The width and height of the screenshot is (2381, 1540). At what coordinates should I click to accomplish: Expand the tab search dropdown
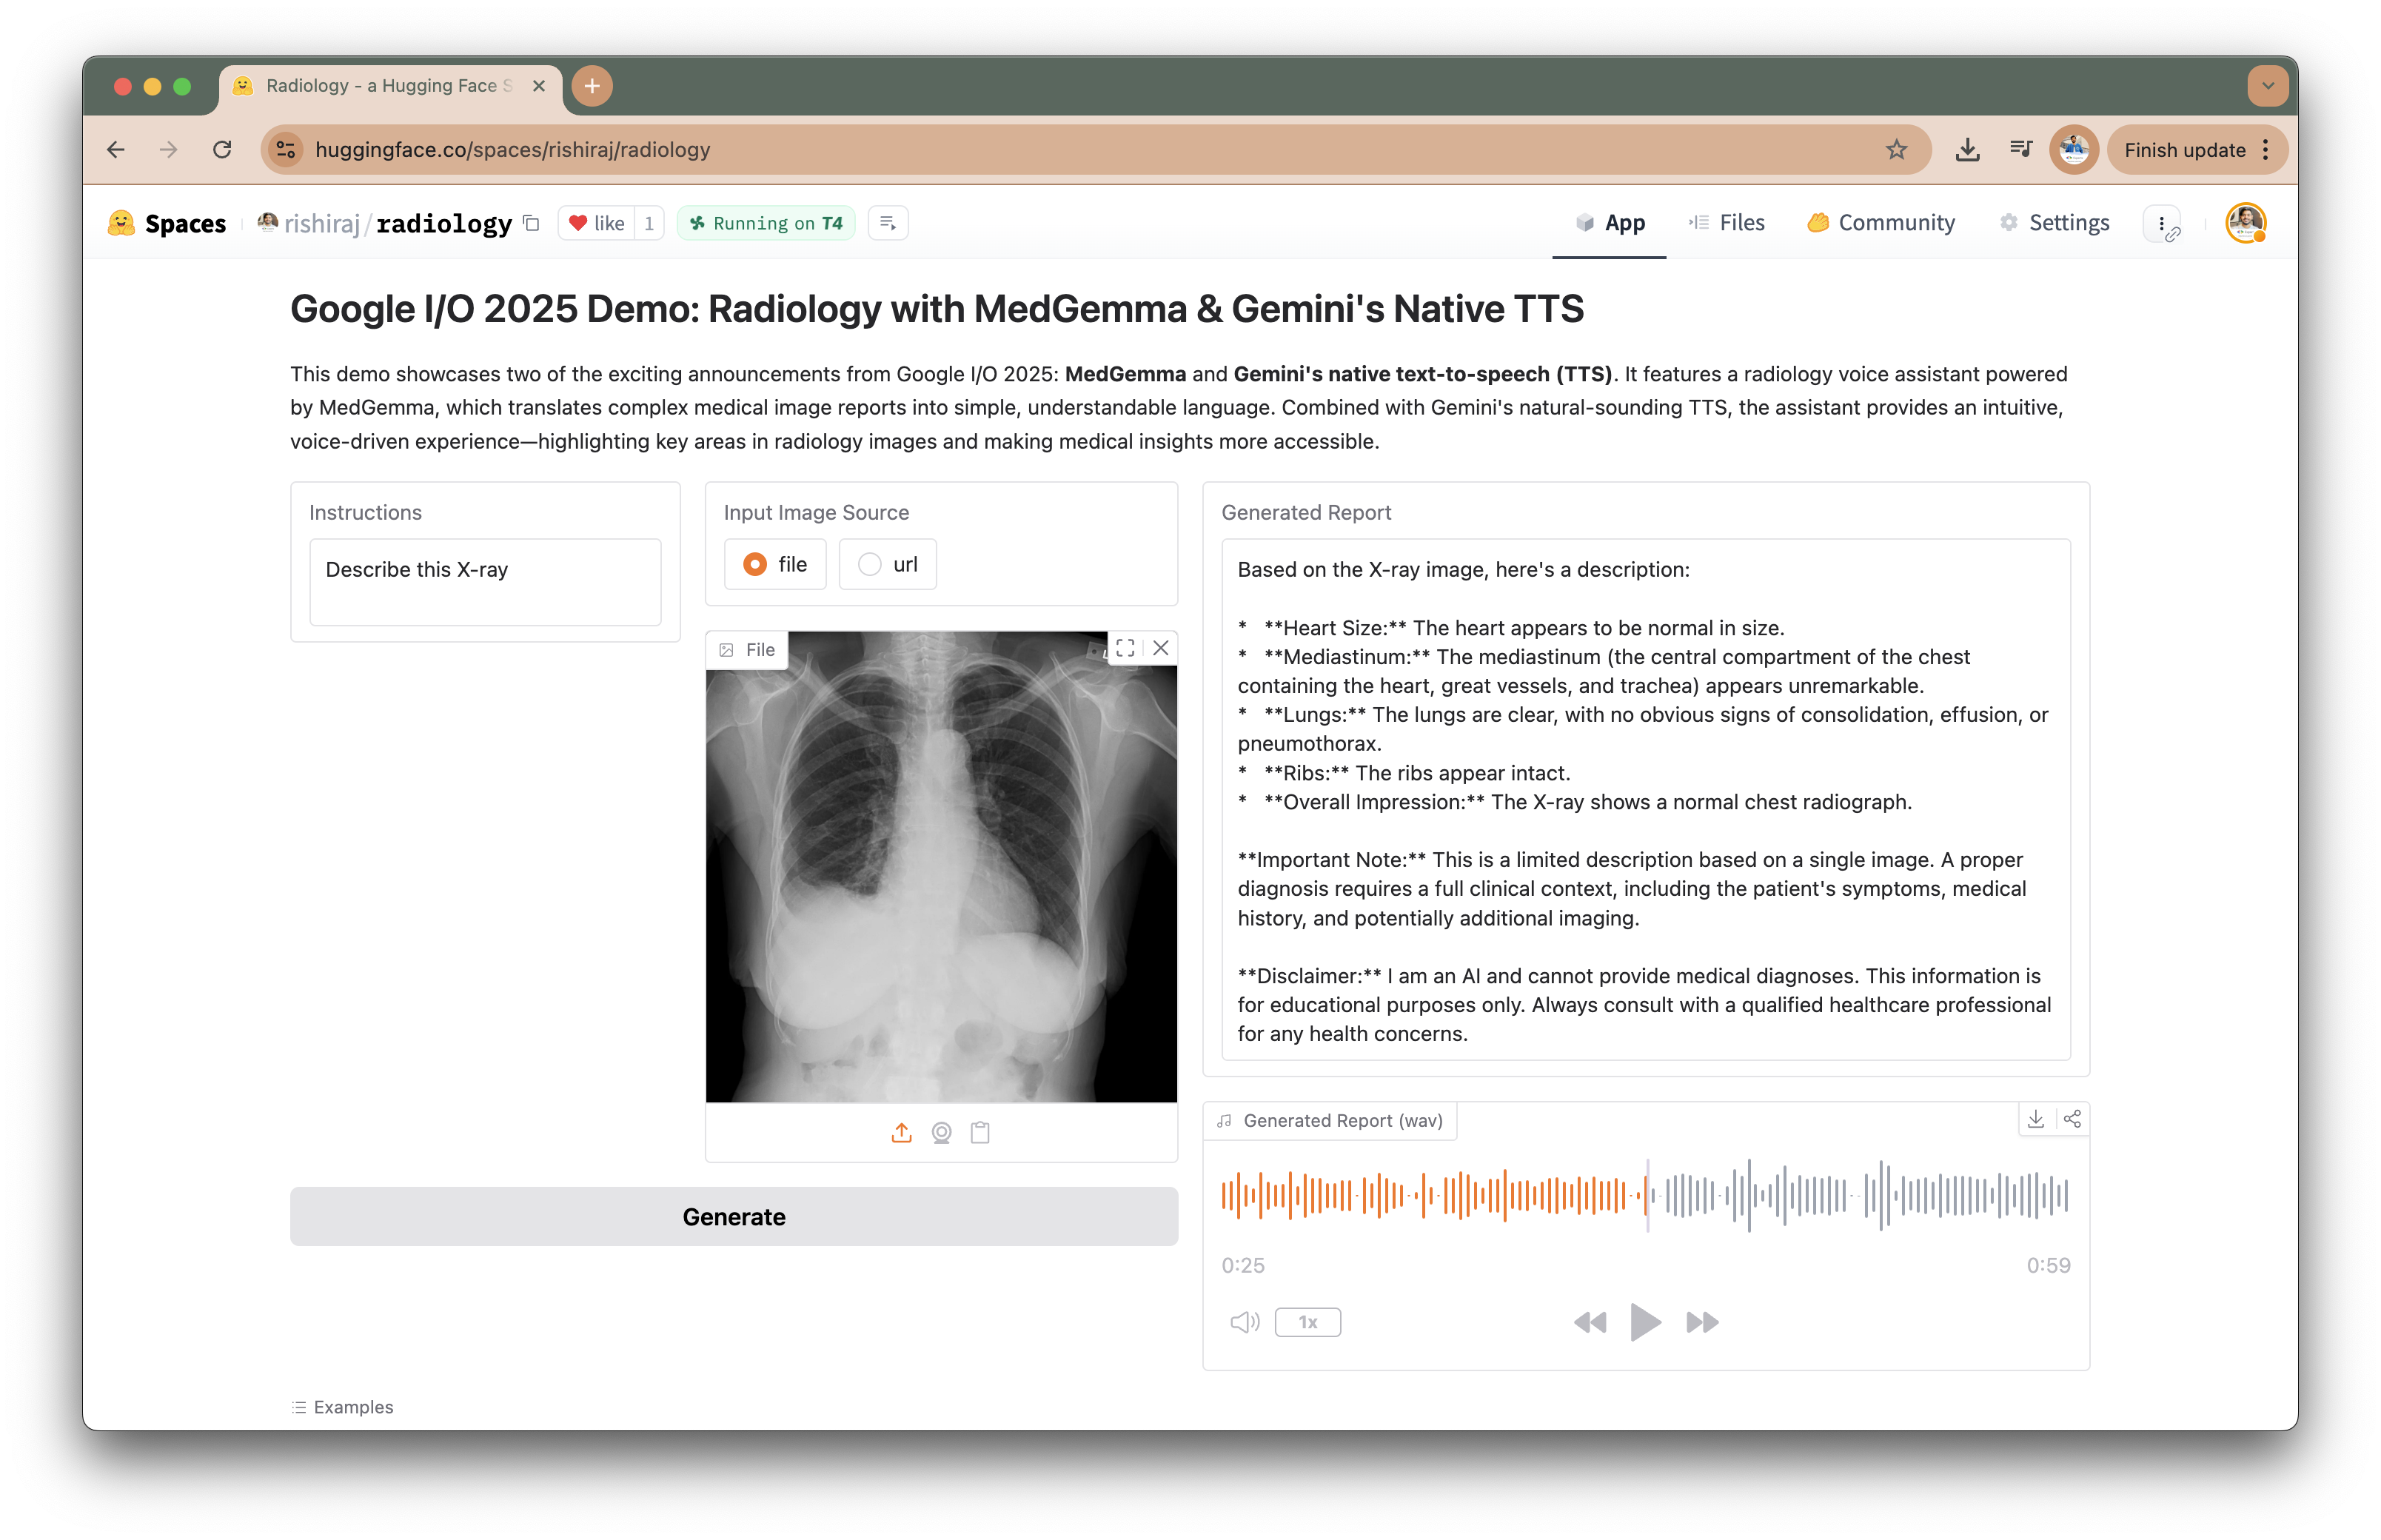coord(2267,86)
